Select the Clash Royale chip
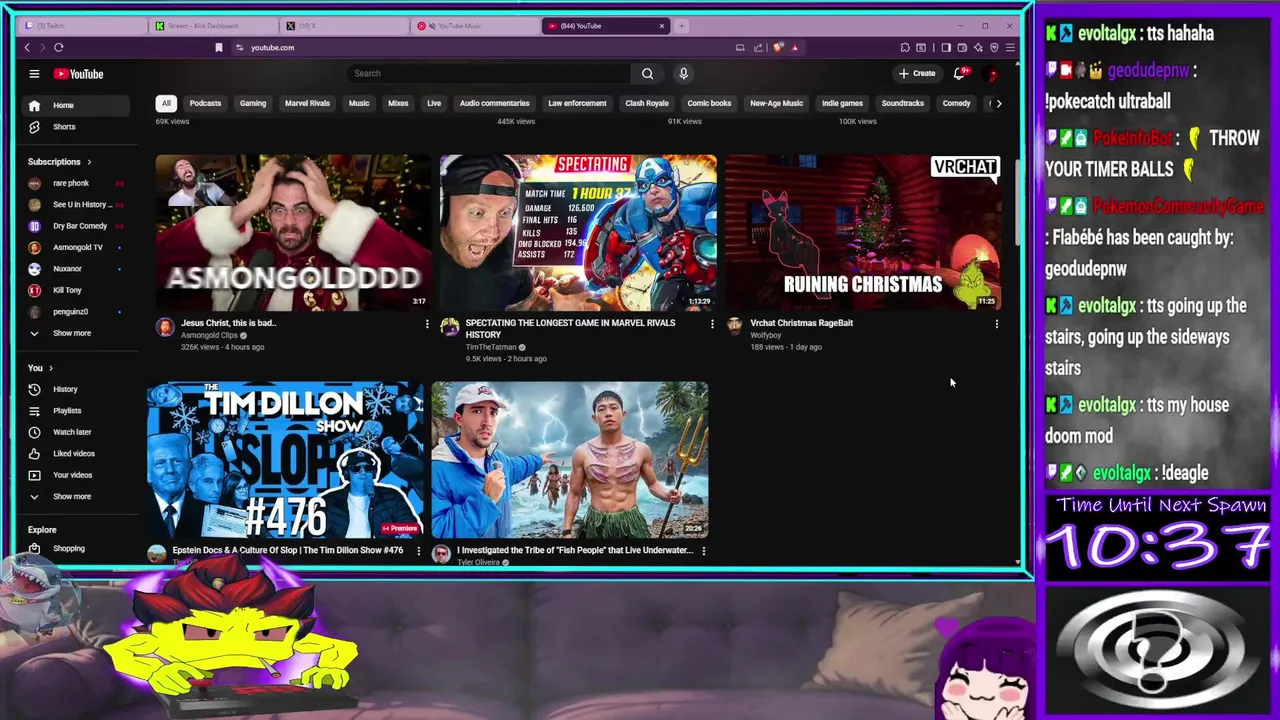 647,103
